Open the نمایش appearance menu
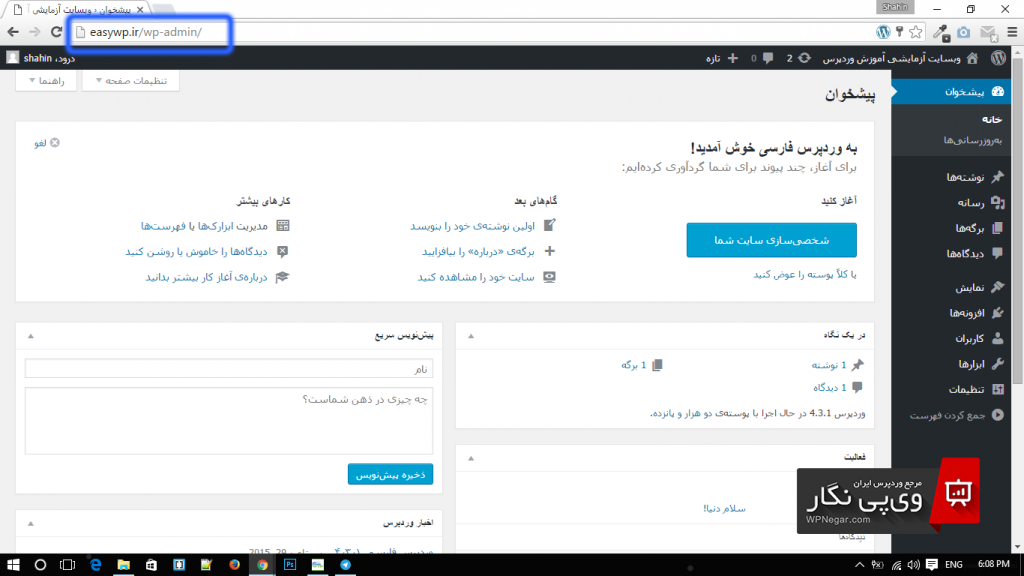 [x=970, y=287]
